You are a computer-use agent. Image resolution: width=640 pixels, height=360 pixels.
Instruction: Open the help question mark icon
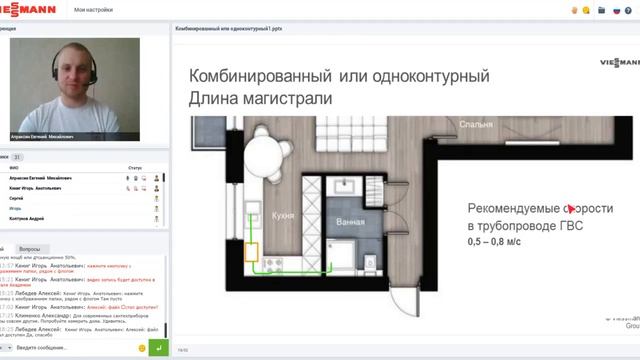click(x=628, y=10)
